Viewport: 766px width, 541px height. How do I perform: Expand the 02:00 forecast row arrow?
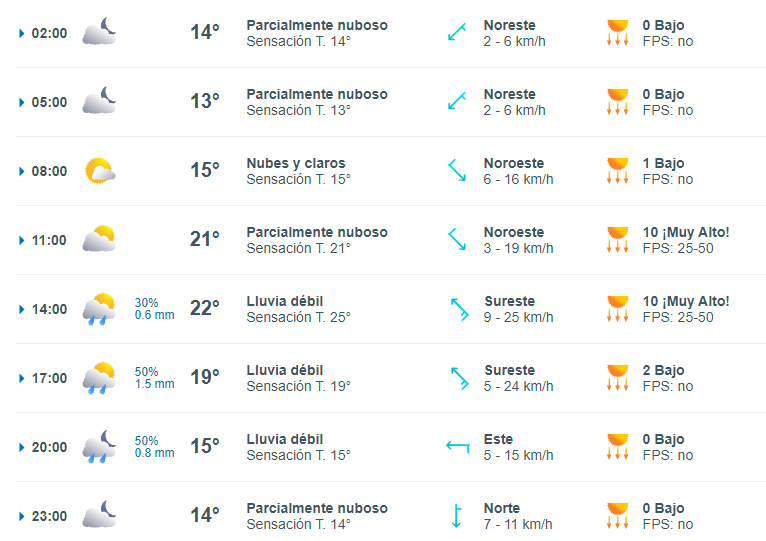point(21,33)
